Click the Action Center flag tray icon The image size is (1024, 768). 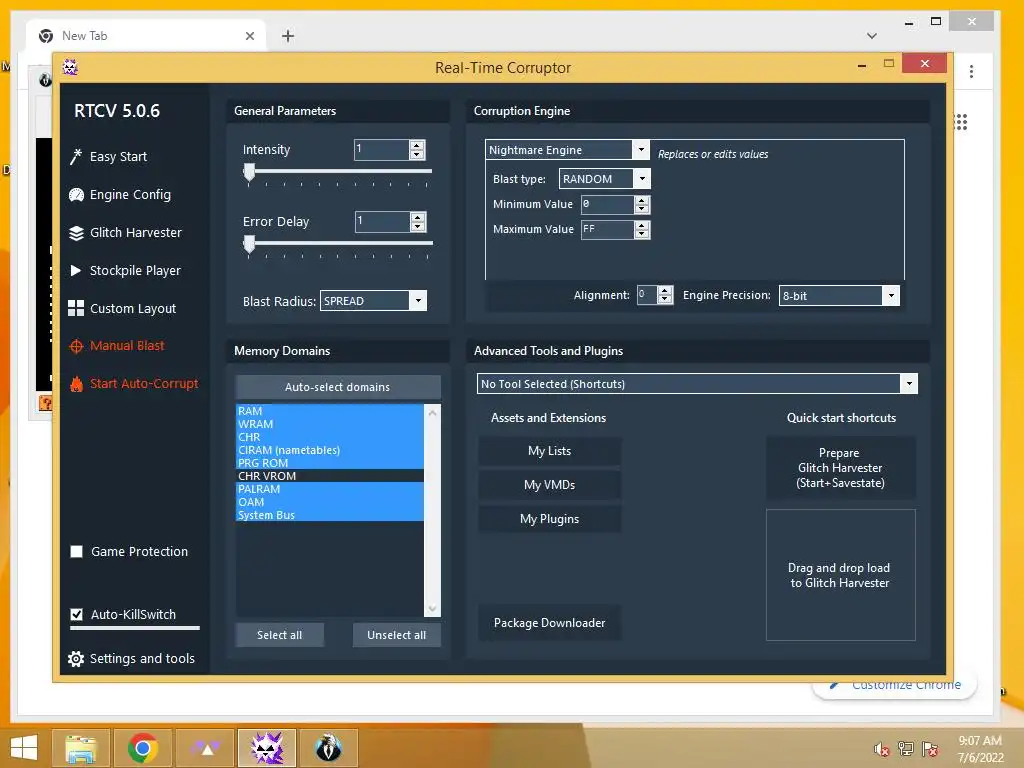point(930,749)
